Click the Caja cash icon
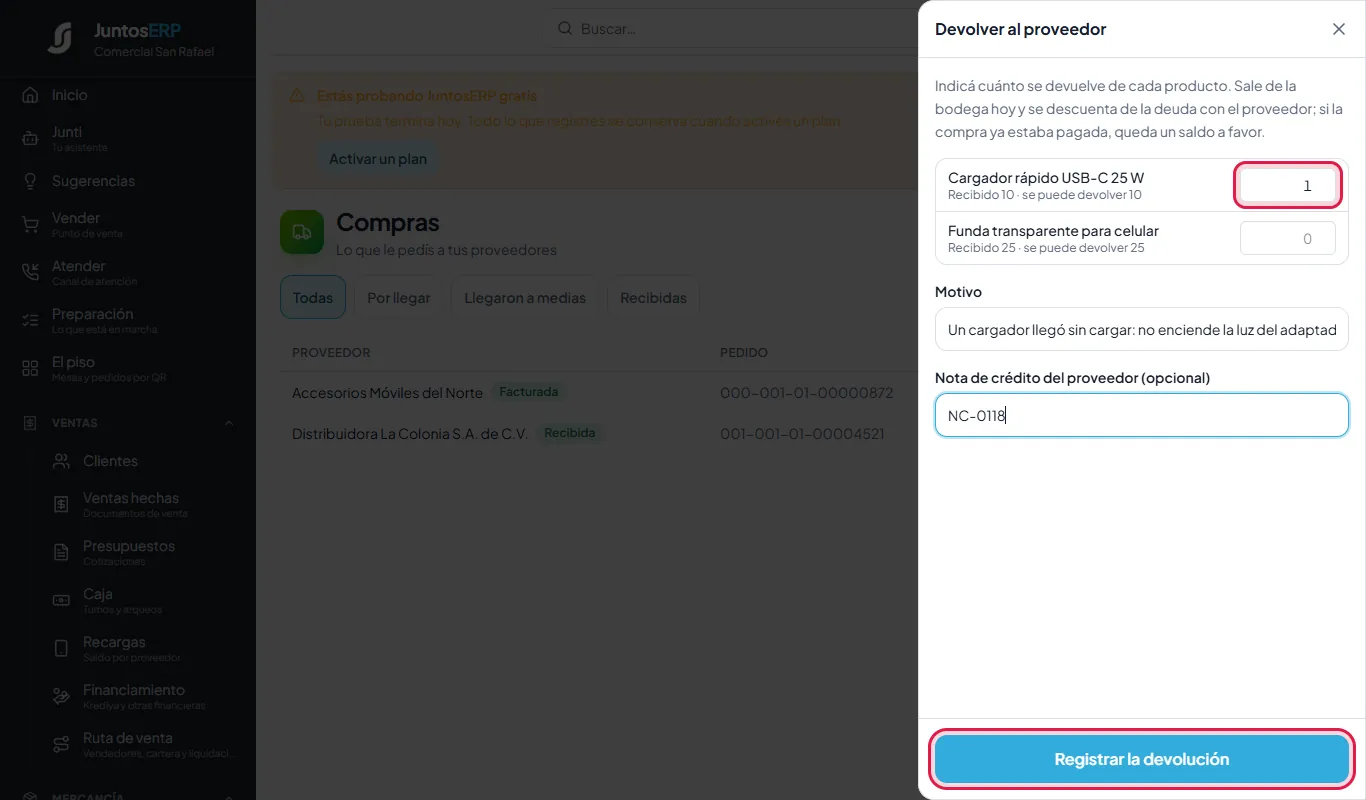The height and width of the screenshot is (800, 1366). tap(61, 600)
